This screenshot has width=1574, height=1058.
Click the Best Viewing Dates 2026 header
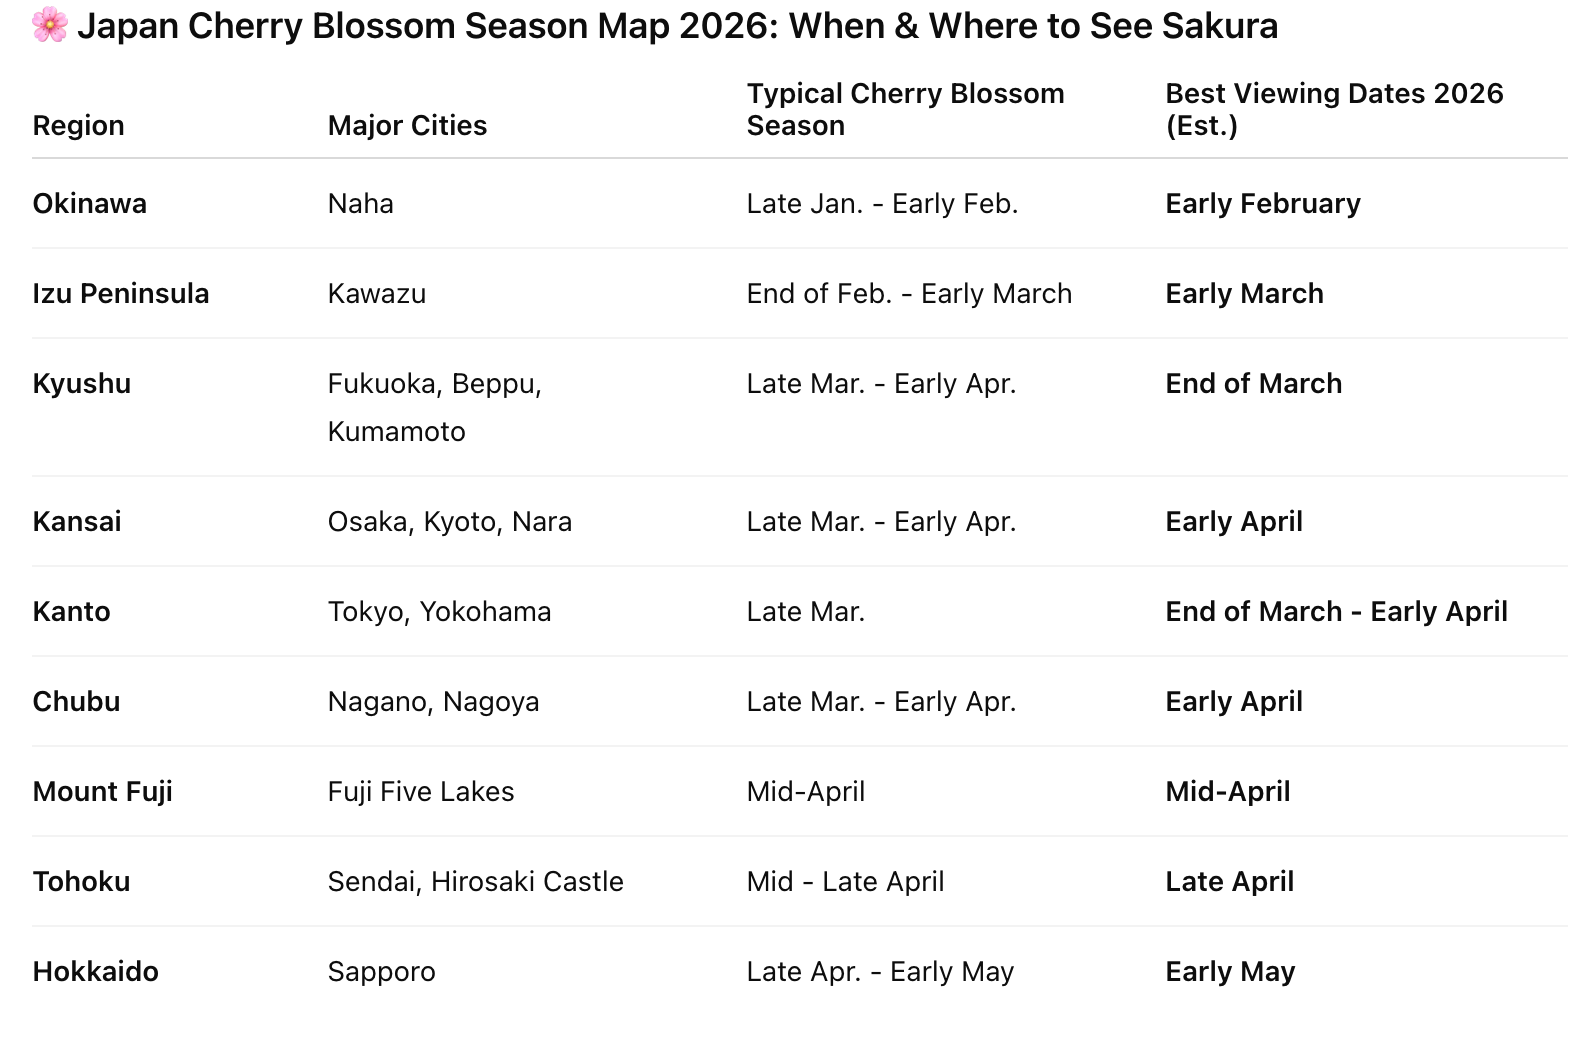pyautogui.click(x=1333, y=109)
